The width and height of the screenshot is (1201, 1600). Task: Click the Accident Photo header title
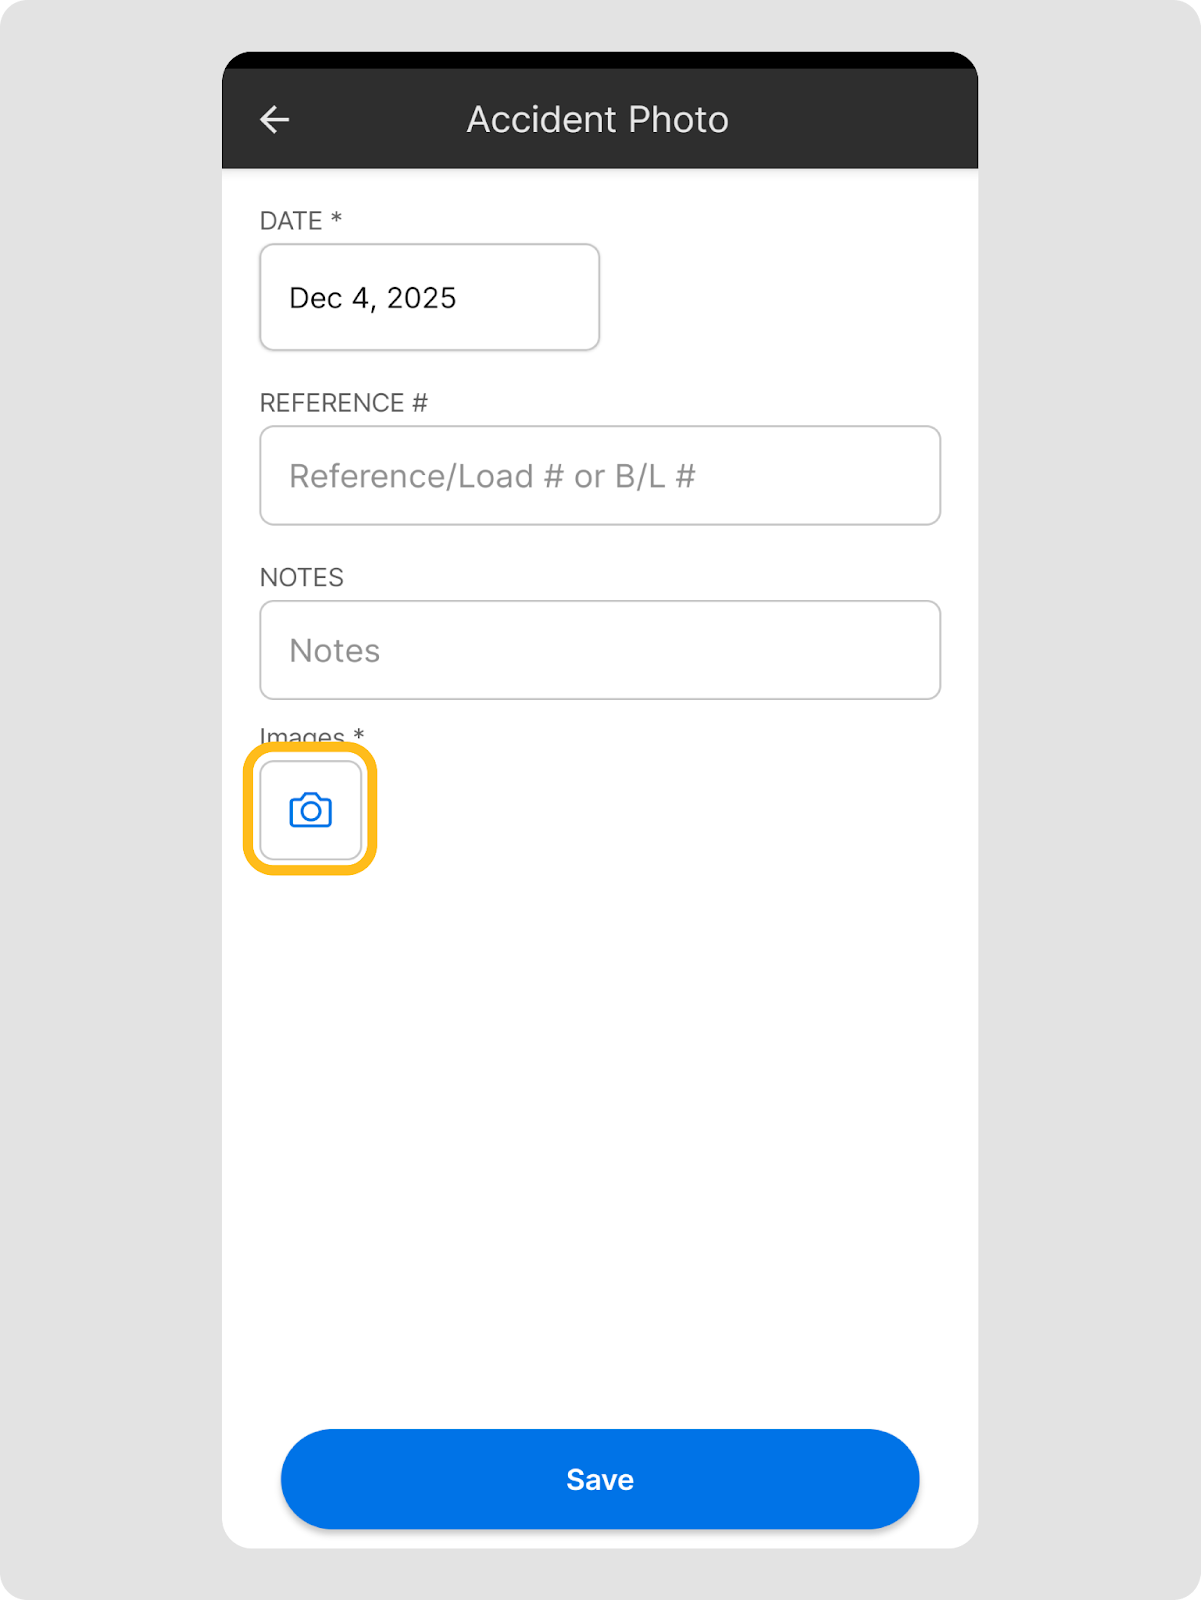[x=597, y=120]
